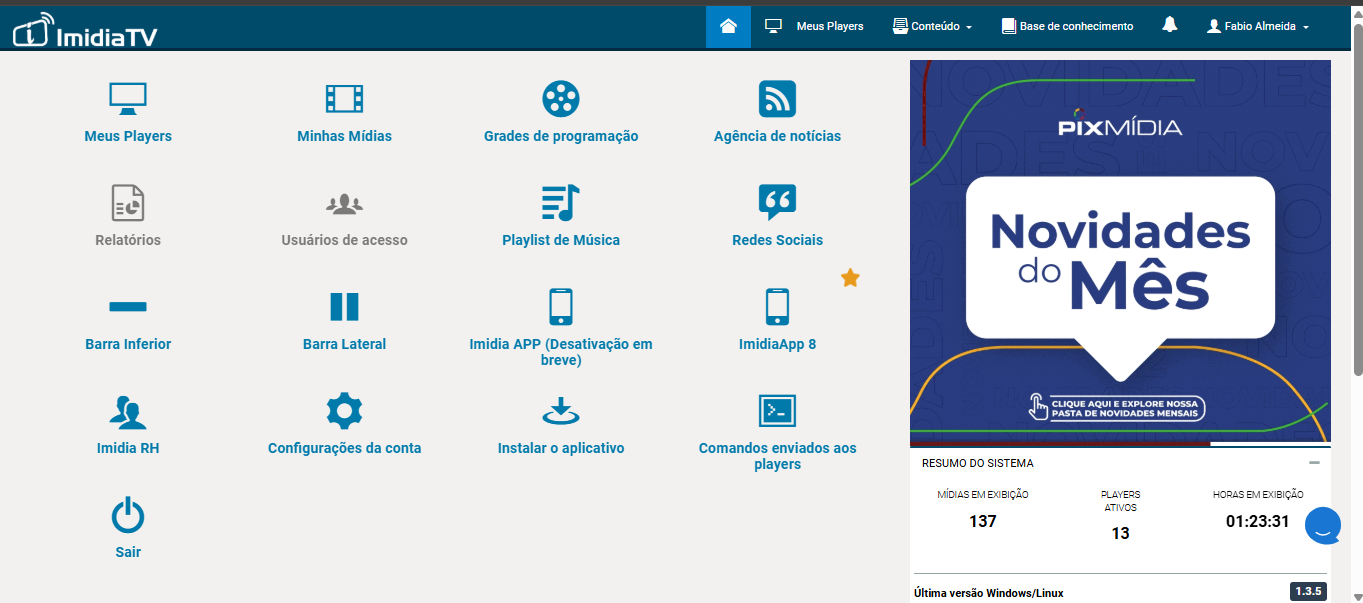
Task: Click the Configurações da conta link
Action: click(x=344, y=448)
